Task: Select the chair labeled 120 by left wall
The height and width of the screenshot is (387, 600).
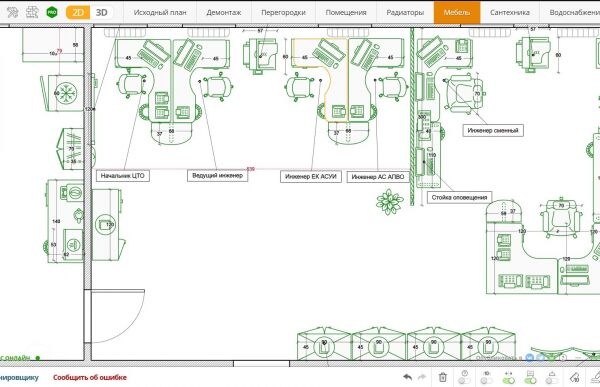Action: [x=107, y=225]
